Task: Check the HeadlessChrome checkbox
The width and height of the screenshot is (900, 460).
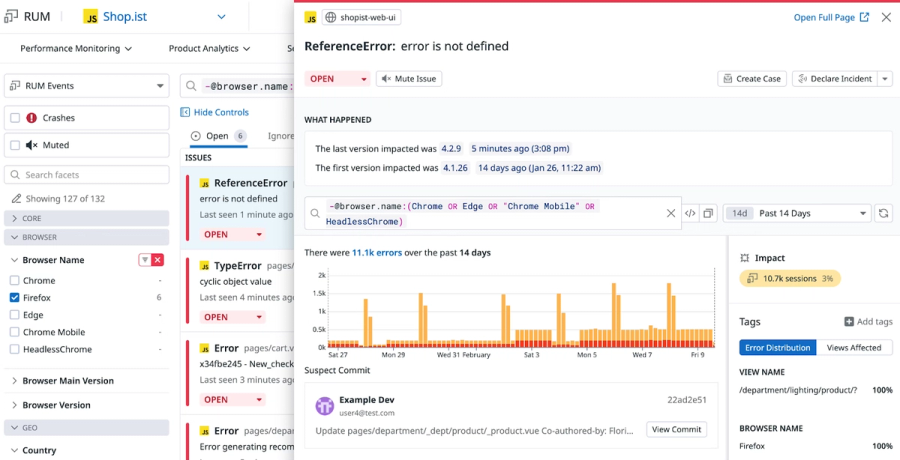Action: pyautogui.click(x=14, y=350)
